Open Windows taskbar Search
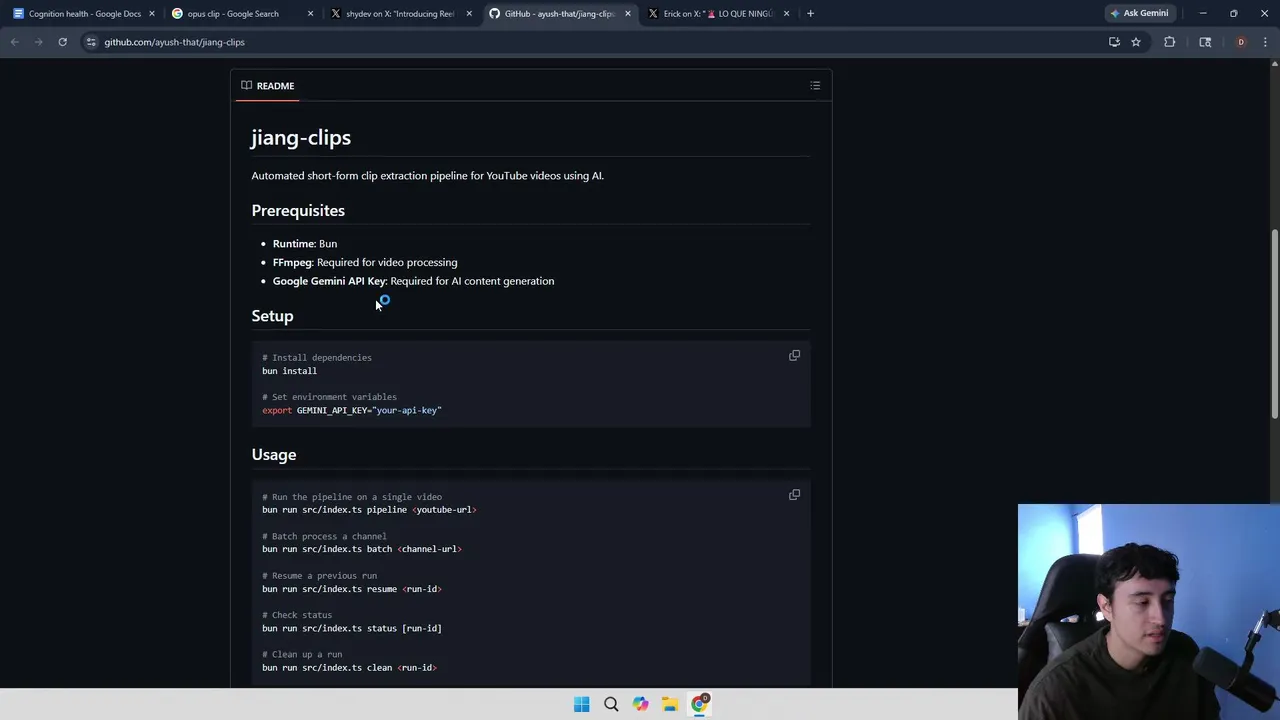 point(611,704)
